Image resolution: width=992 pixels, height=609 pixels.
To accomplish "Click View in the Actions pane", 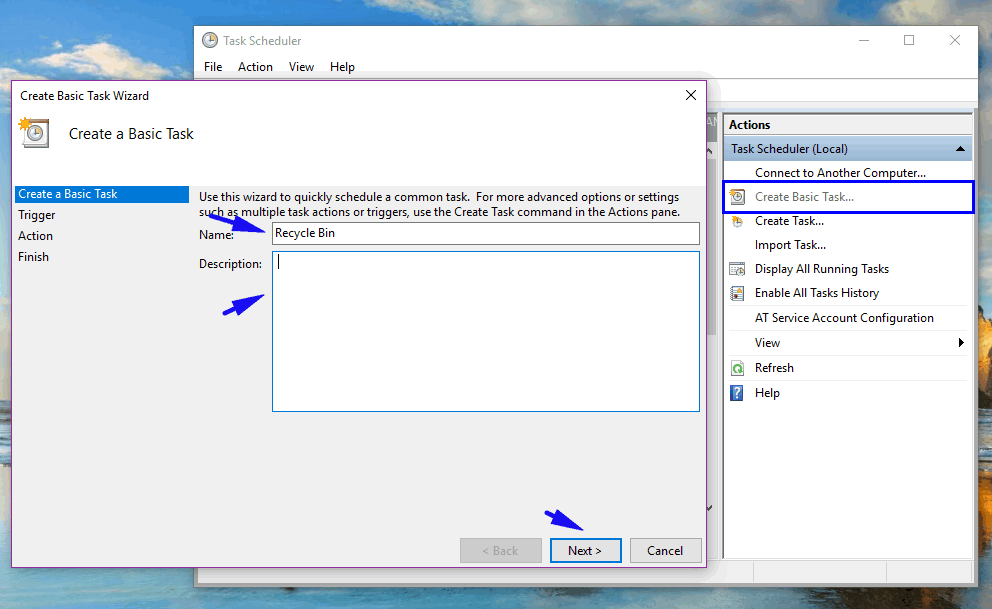I will click(767, 343).
